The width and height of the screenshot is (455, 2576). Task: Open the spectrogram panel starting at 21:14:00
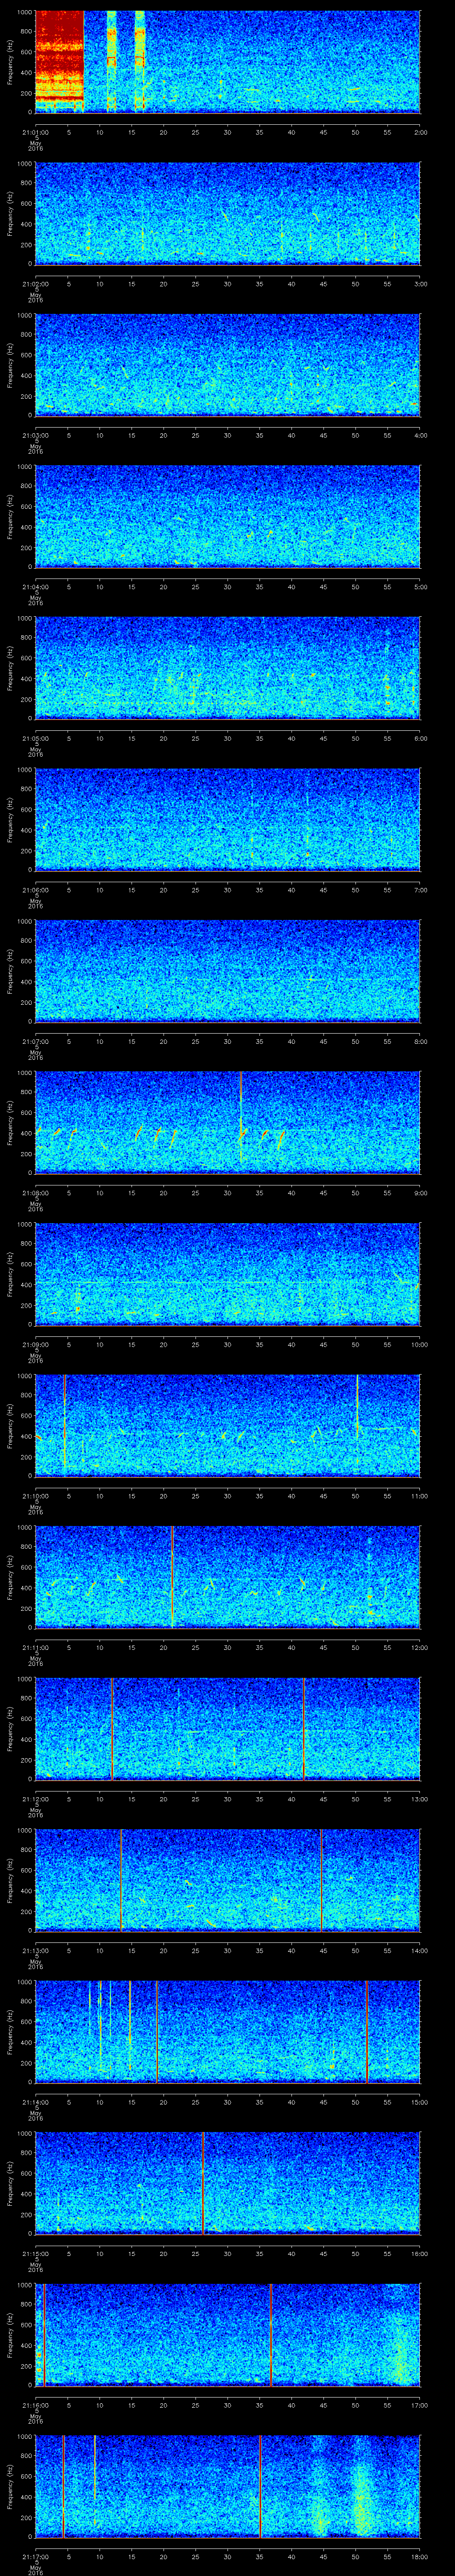pos(227,2032)
